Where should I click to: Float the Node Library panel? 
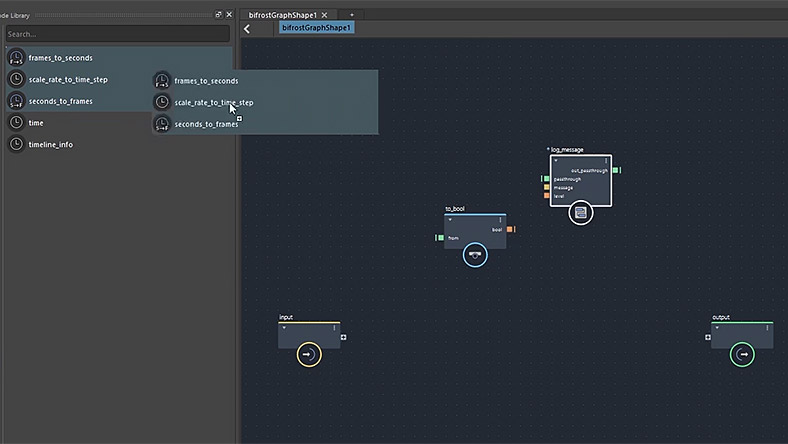[x=218, y=15]
